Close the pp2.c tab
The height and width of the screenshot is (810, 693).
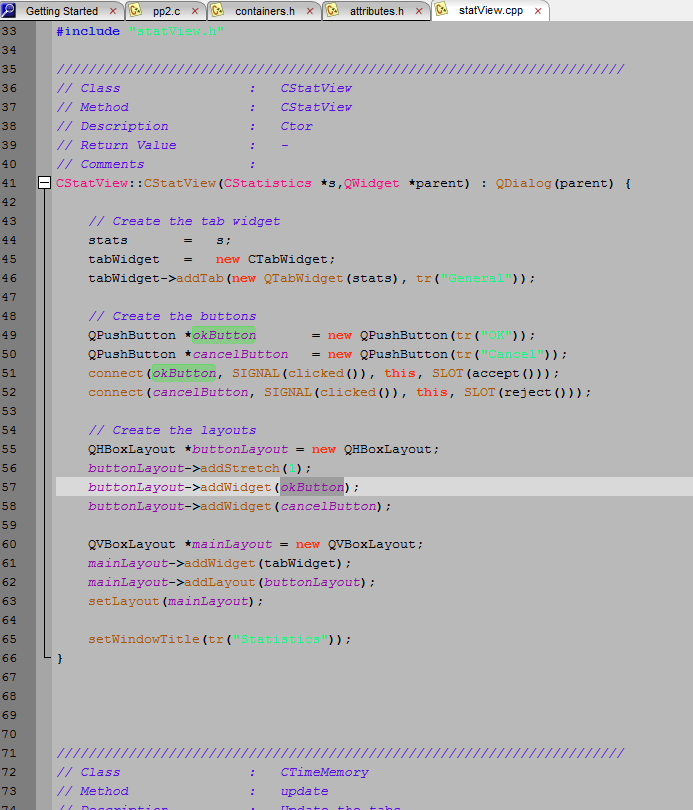pos(193,12)
